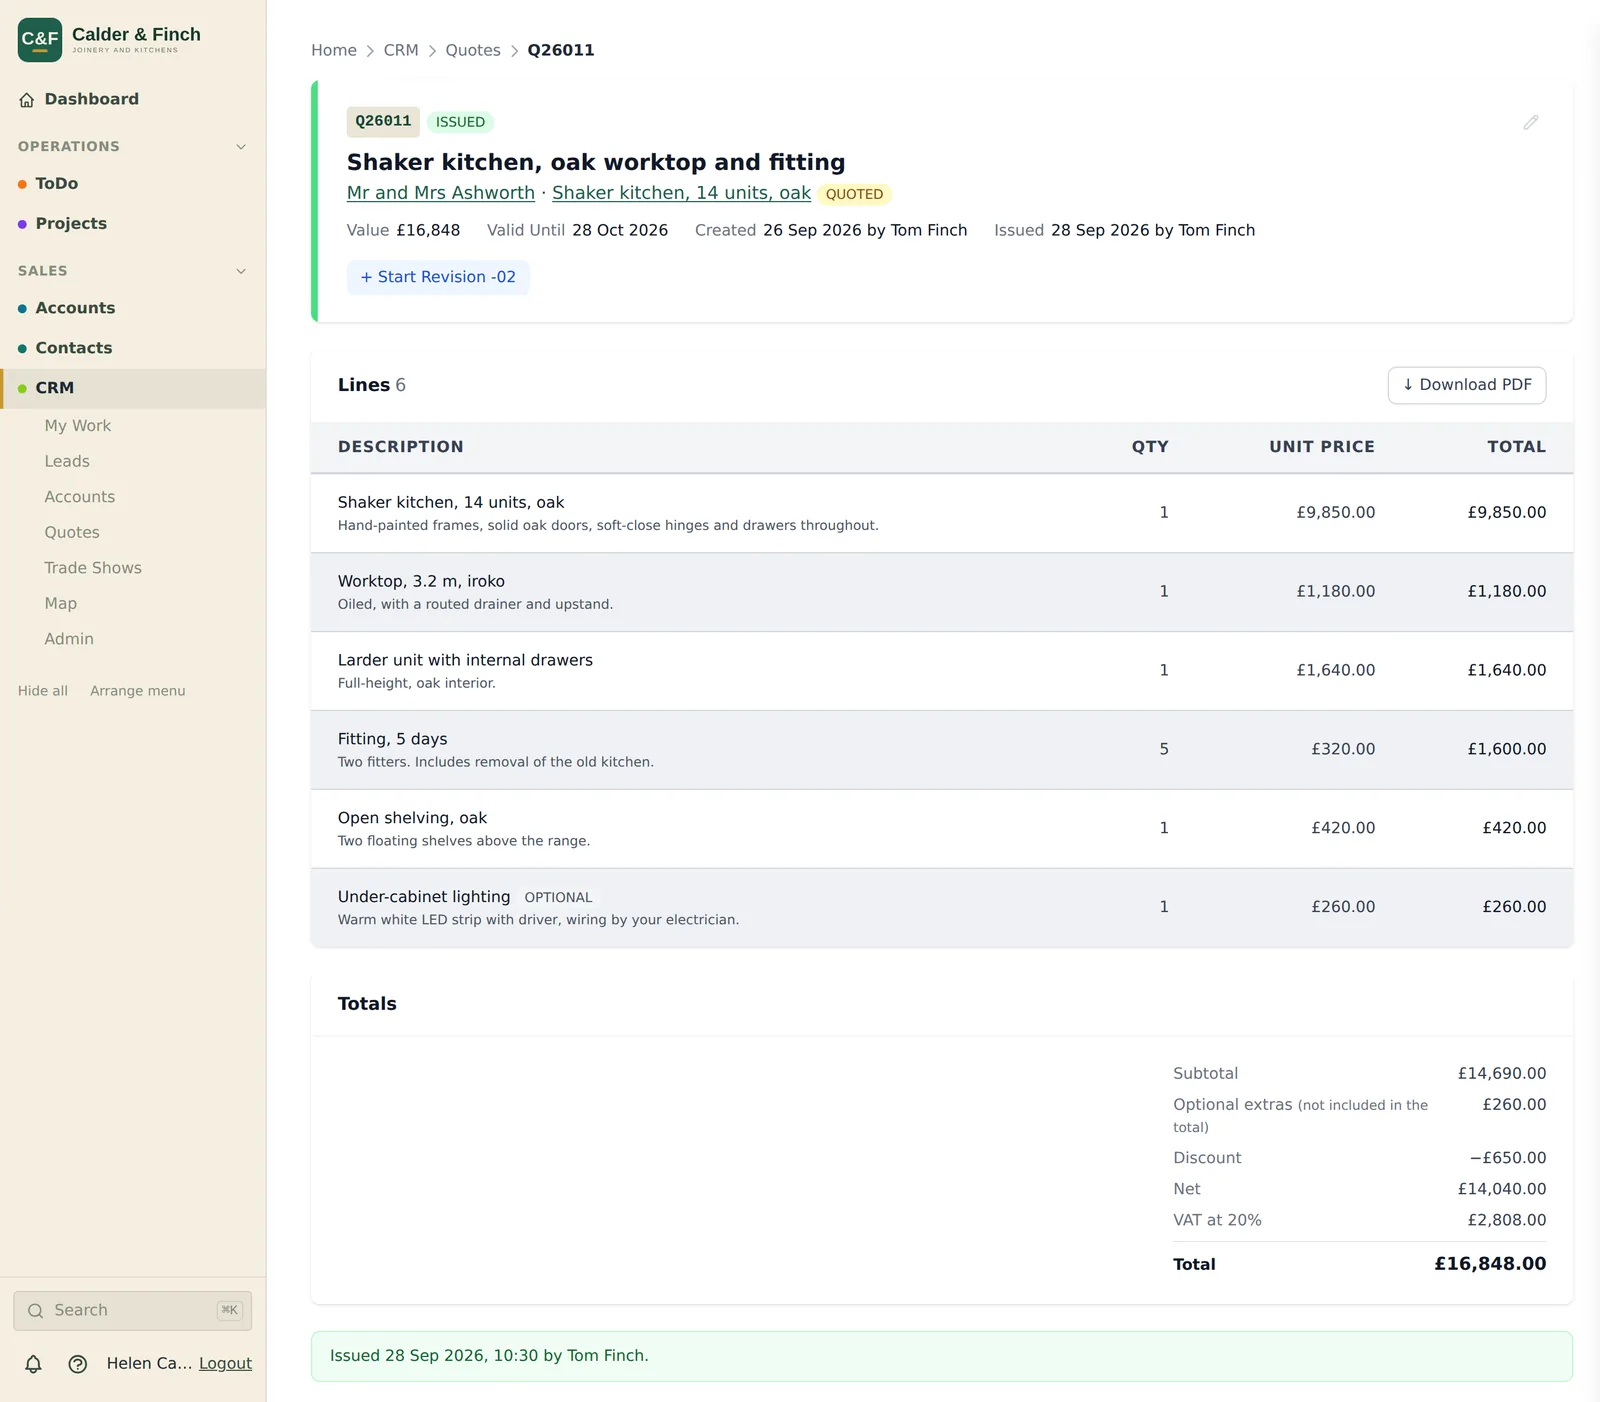Open the help question mark icon
This screenshot has height=1402, width=1600.
coord(78,1364)
